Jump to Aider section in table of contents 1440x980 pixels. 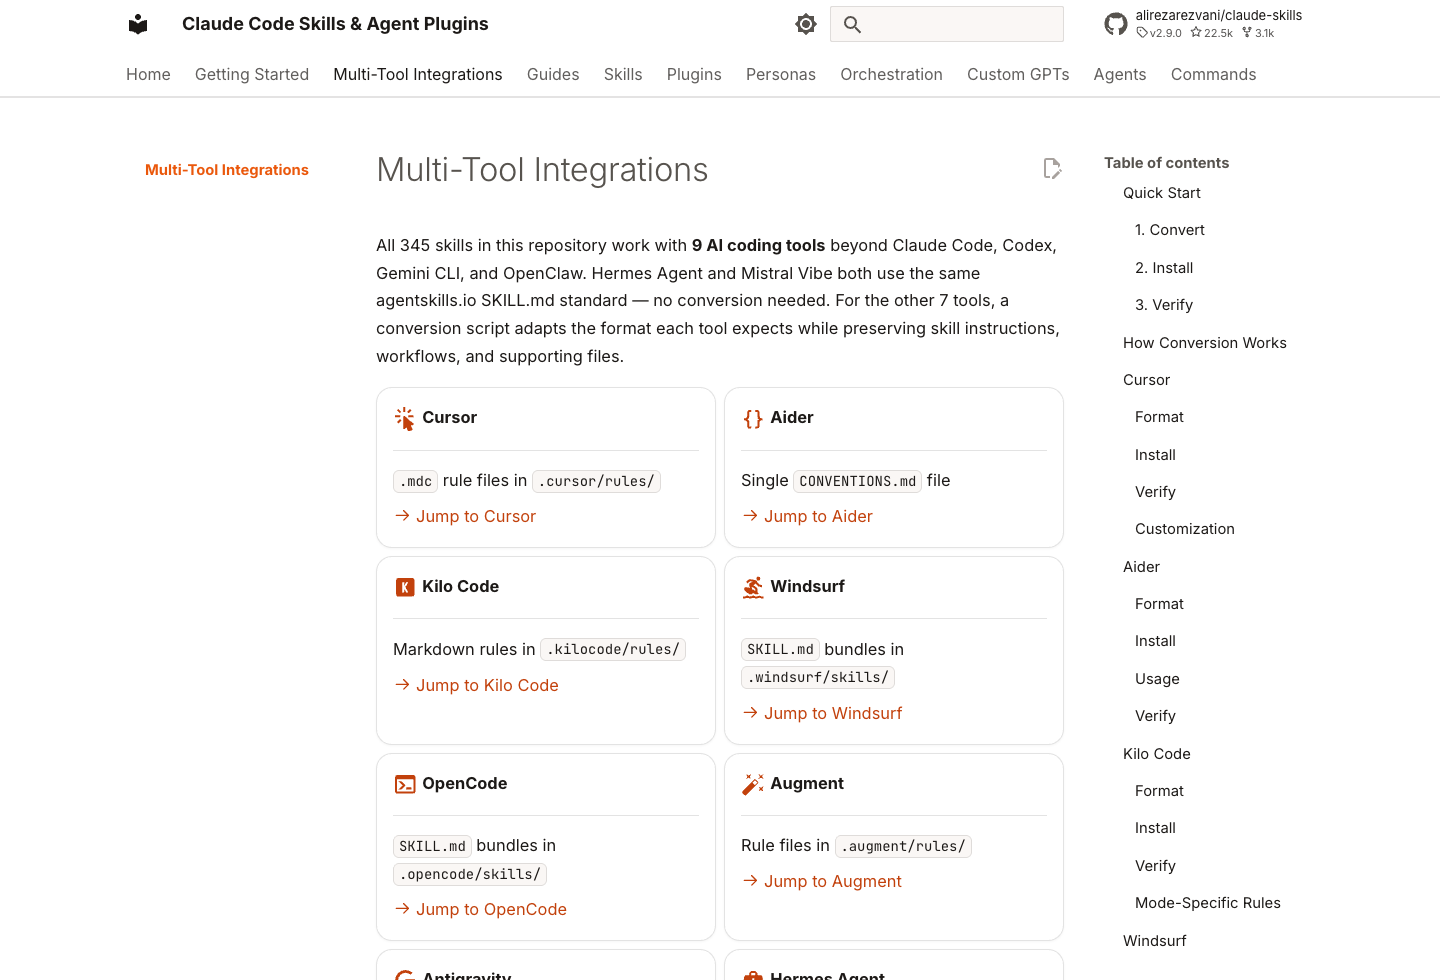coord(1141,567)
